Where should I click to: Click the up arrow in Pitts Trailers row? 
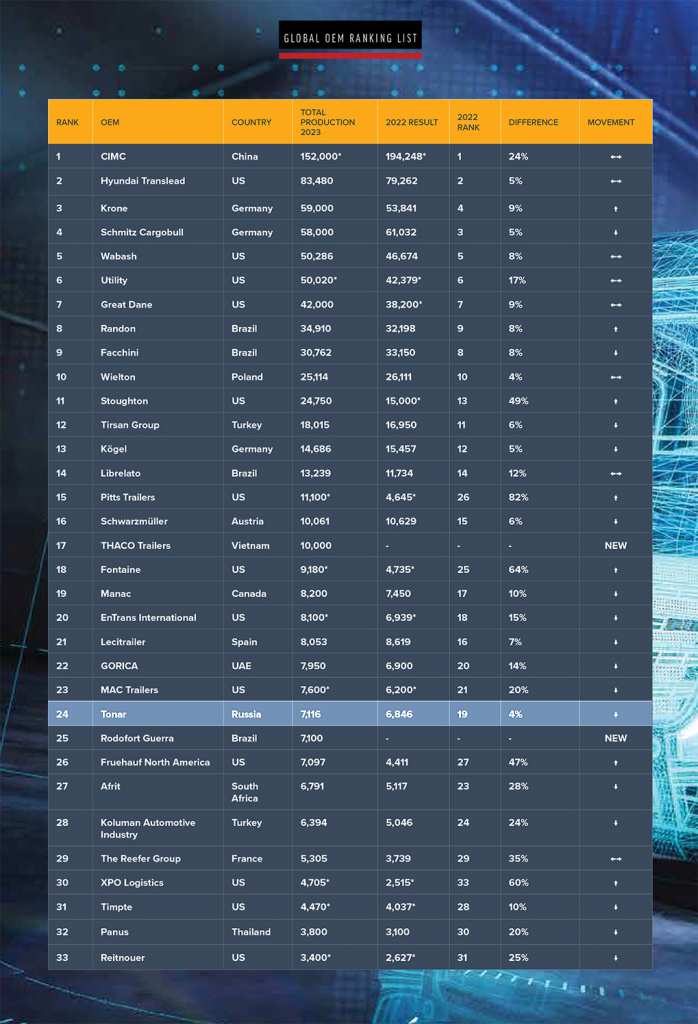click(615, 498)
